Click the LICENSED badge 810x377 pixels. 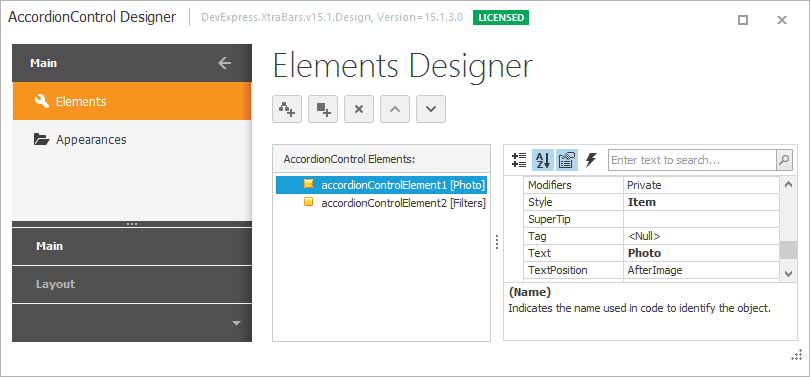tap(501, 18)
